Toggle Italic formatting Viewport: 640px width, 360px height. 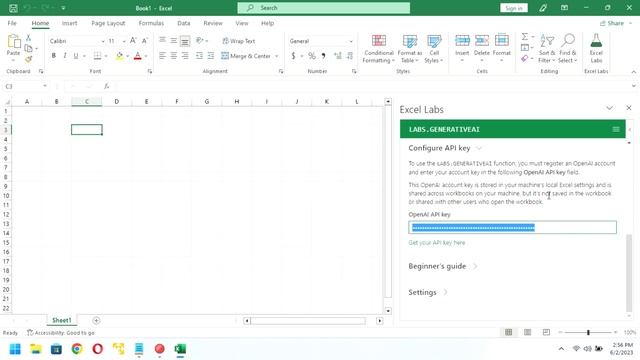(x=64, y=56)
